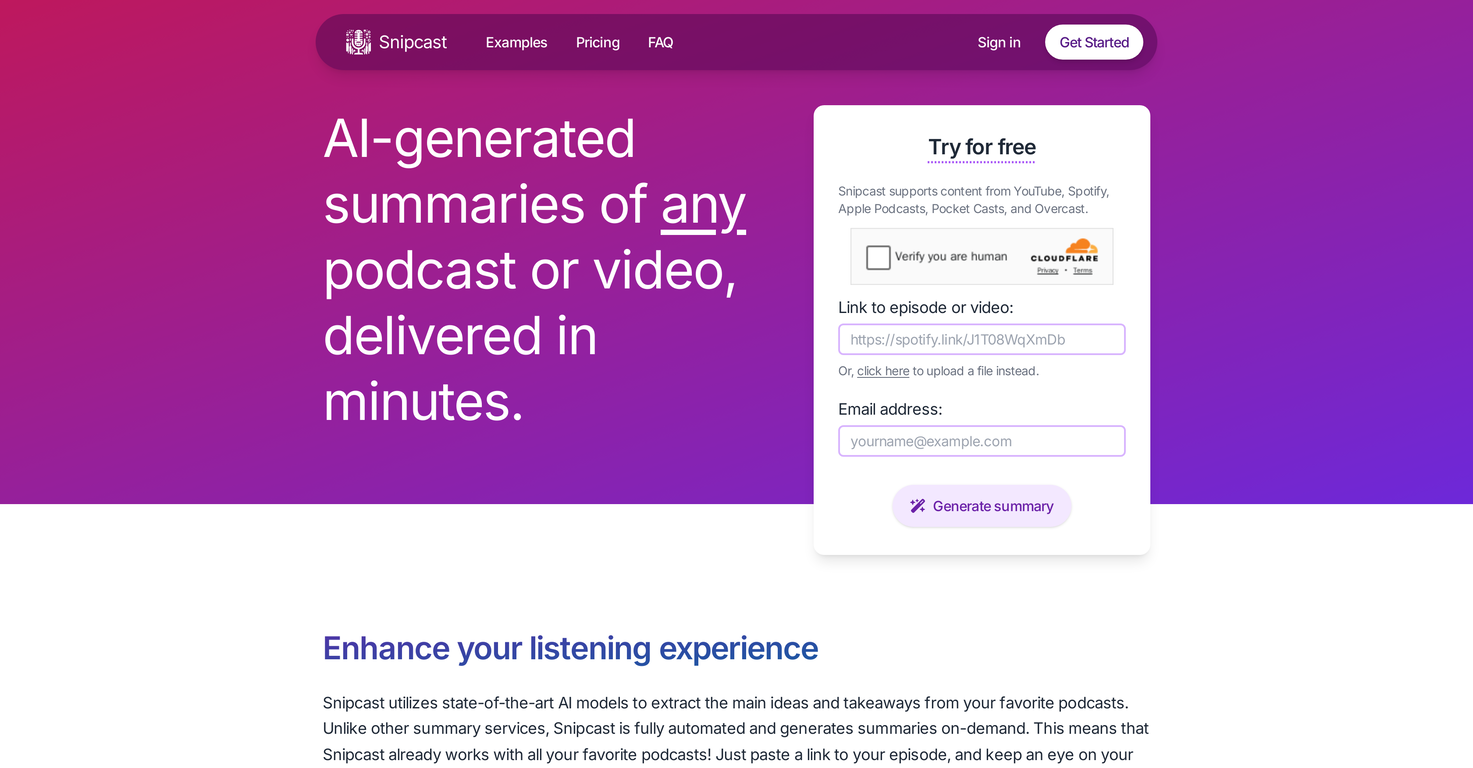This screenshot has width=1473, height=768.
Task: Click the Snipcast wordmark in the navbar
Action: (412, 42)
